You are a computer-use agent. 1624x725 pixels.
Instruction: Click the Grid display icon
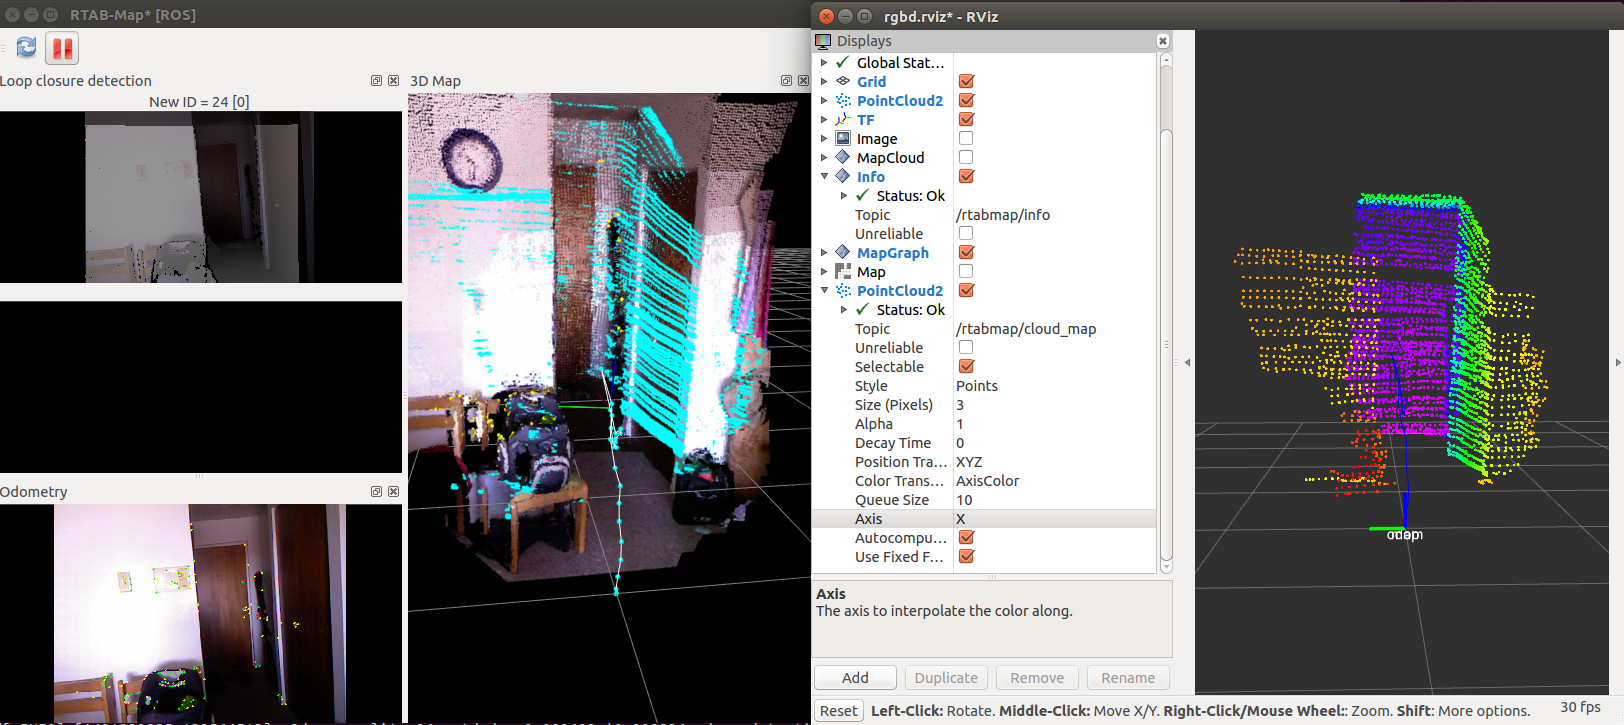pyautogui.click(x=843, y=82)
